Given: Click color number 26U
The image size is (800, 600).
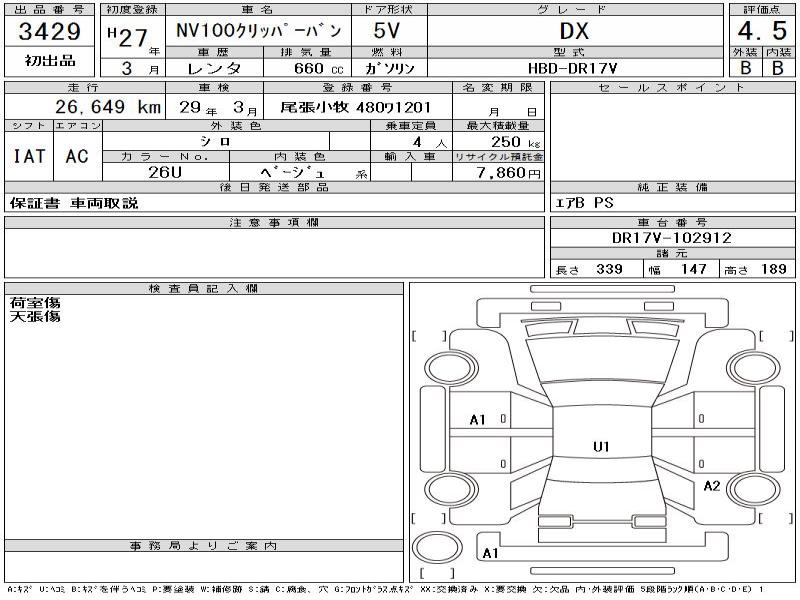Looking at the screenshot, I should (165, 172).
